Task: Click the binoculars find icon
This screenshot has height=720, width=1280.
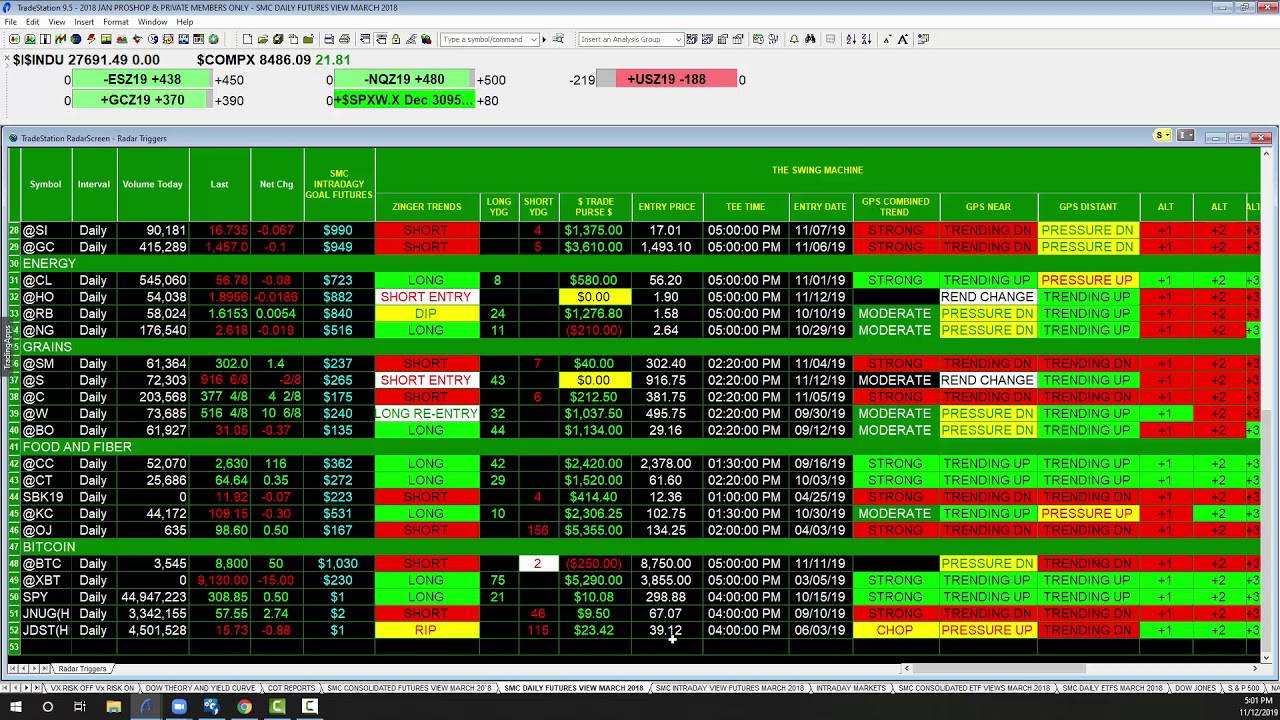Action: [810, 39]
